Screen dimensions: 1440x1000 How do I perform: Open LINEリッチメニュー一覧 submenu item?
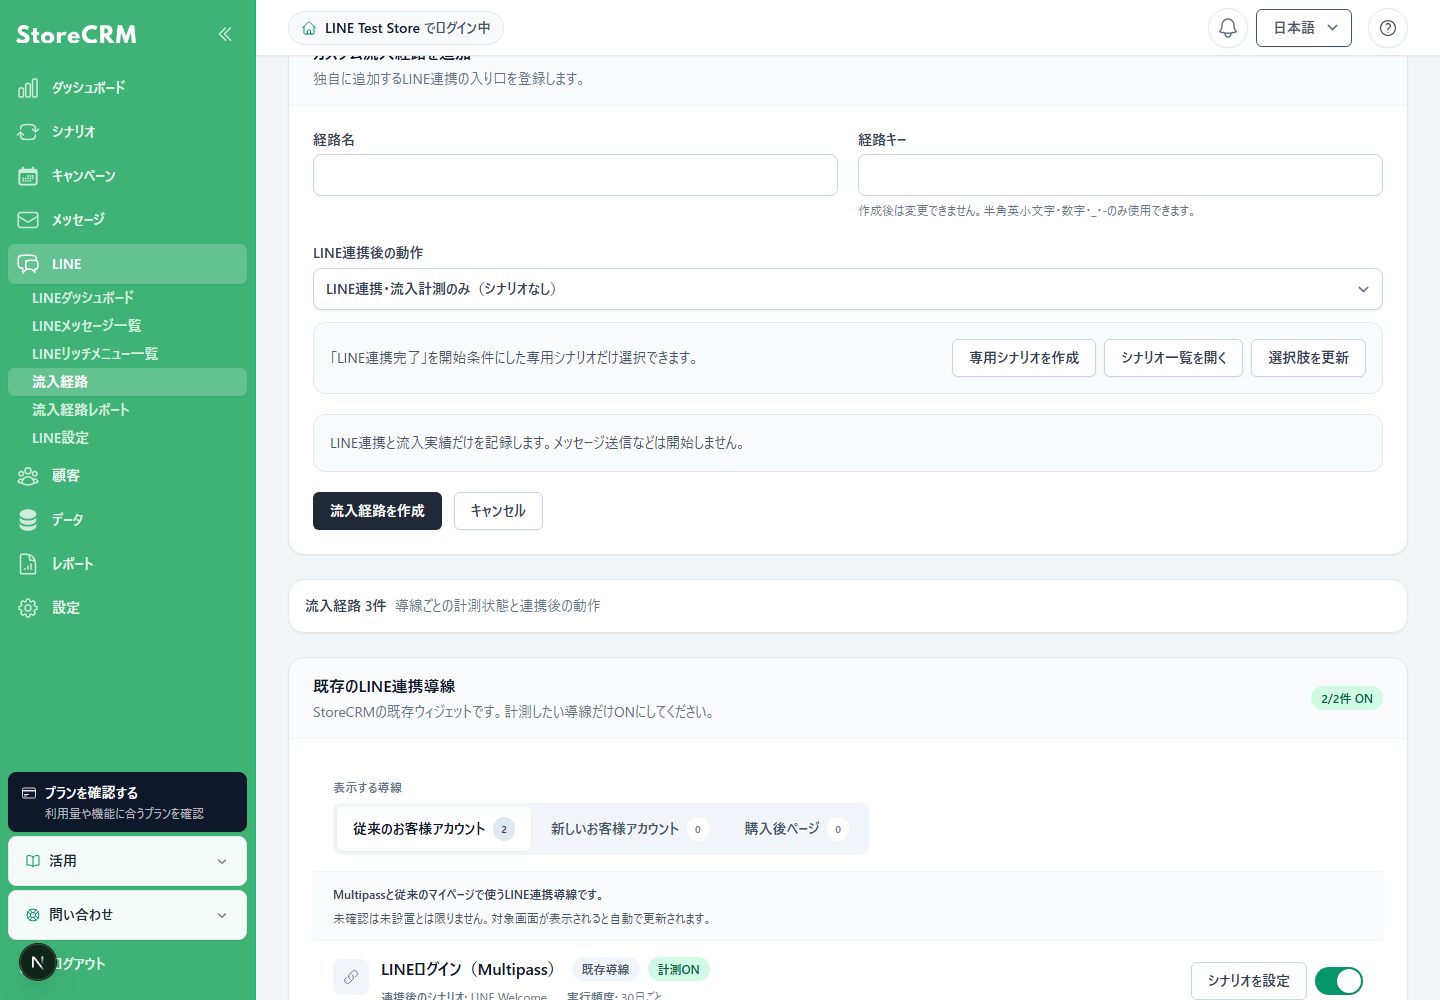[x=95, y=354]
